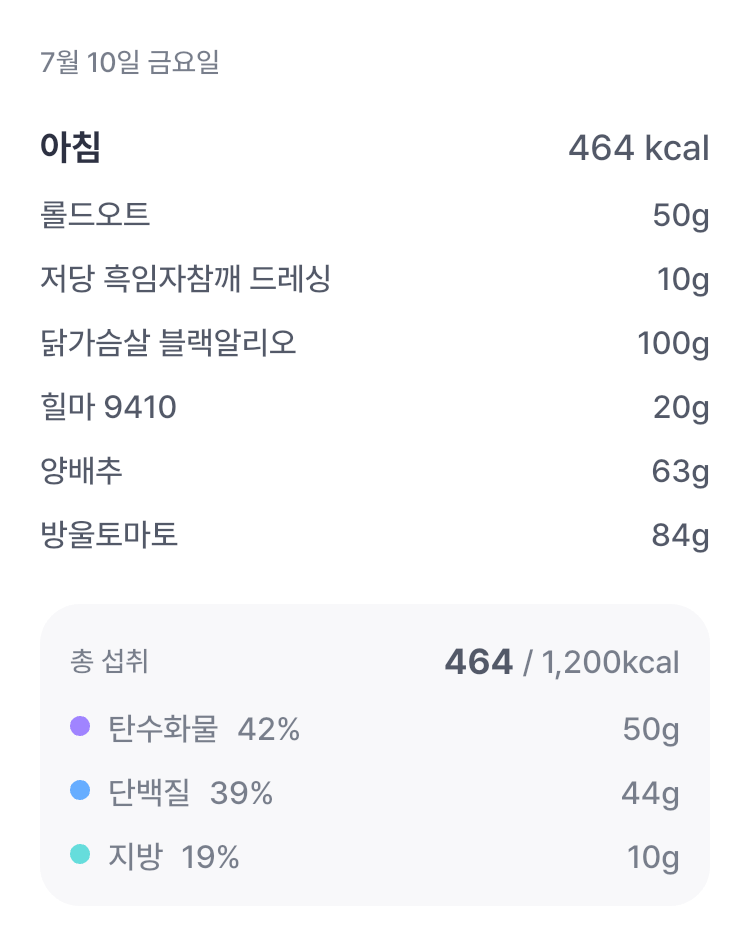Open the 롤드오트 food entry
The width and height of the screenshot is (750, 946).
click(375, 215)
